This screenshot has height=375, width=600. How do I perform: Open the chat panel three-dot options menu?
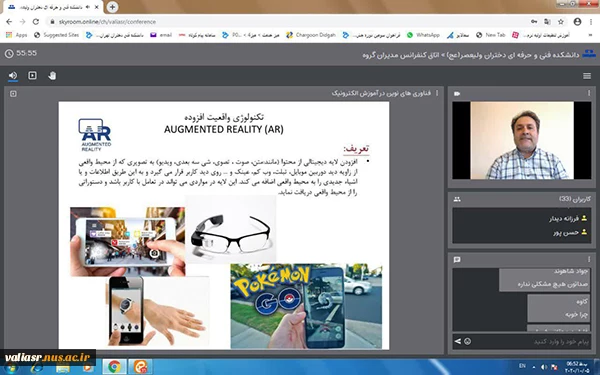pyautogui.click(x=589, y=259)
